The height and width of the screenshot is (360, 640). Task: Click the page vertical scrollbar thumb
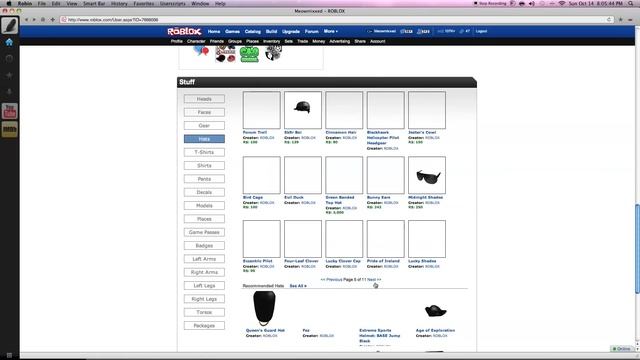click(637, 248)
